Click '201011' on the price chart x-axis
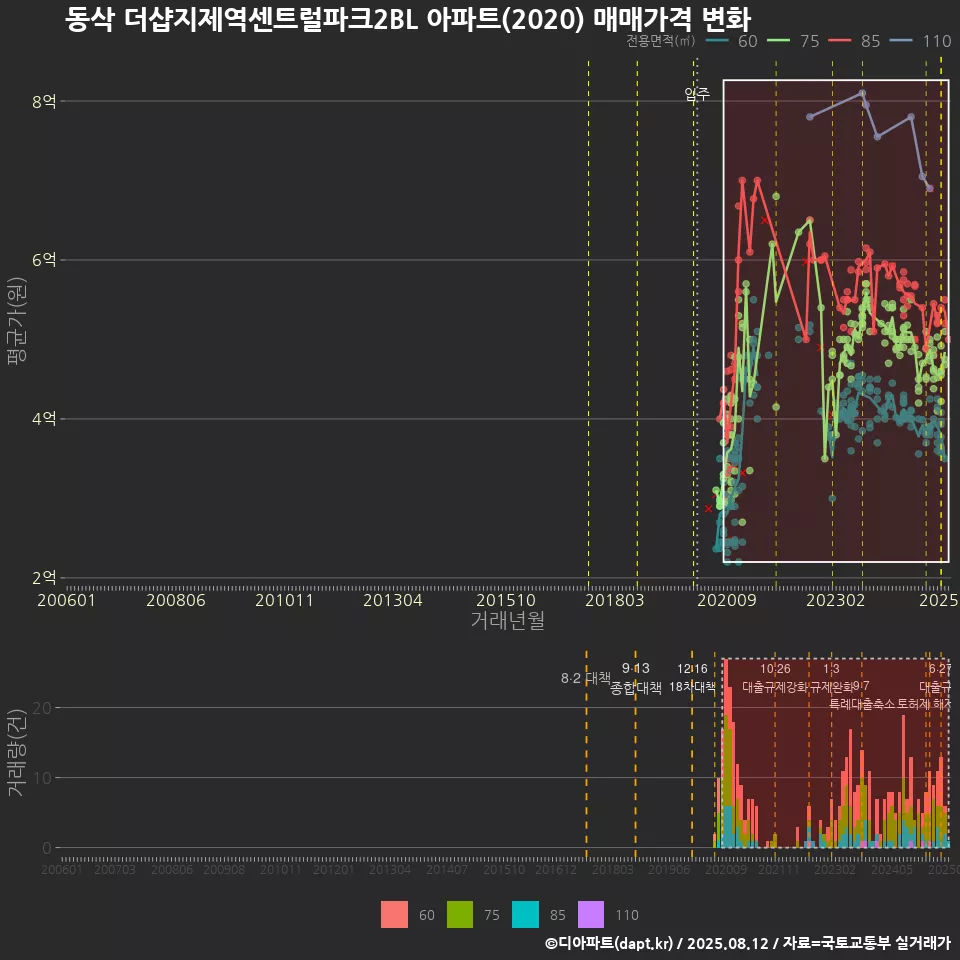Viewport: 960px width, 960px height. coord(284,600)
